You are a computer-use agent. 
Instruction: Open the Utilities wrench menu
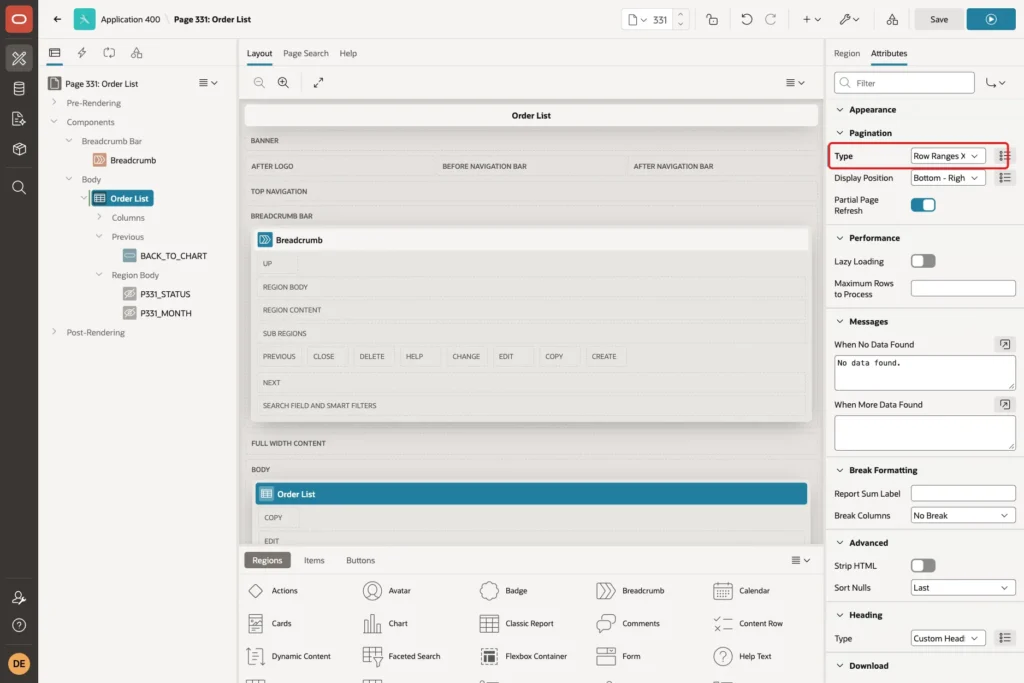click(849, 20)
